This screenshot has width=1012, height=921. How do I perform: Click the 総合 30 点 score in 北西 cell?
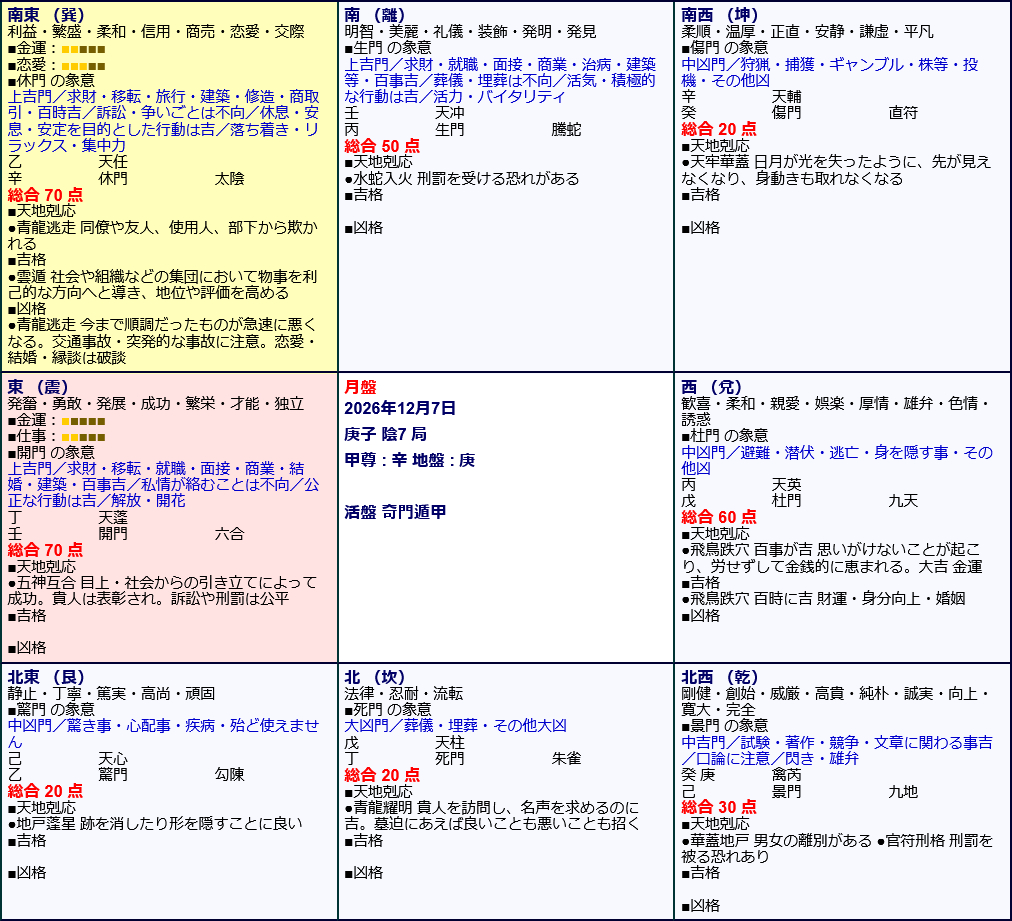(719, 806)
